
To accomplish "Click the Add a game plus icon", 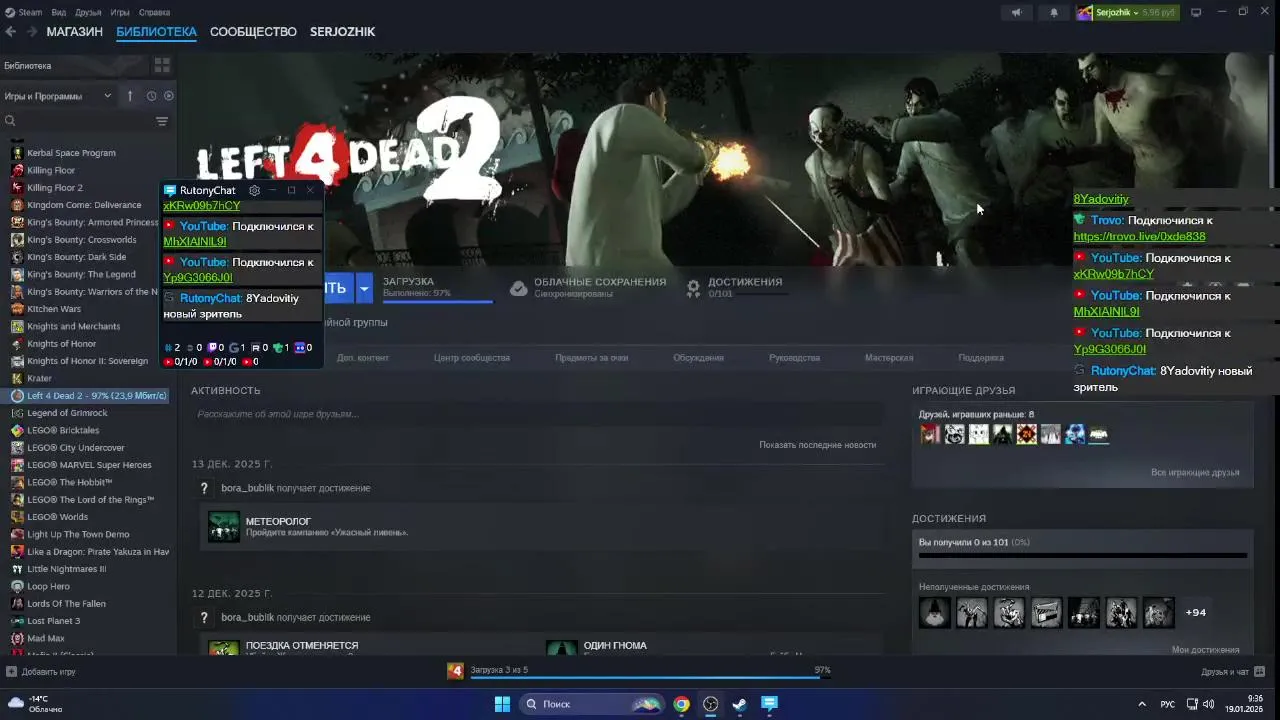I will (11, 672).
